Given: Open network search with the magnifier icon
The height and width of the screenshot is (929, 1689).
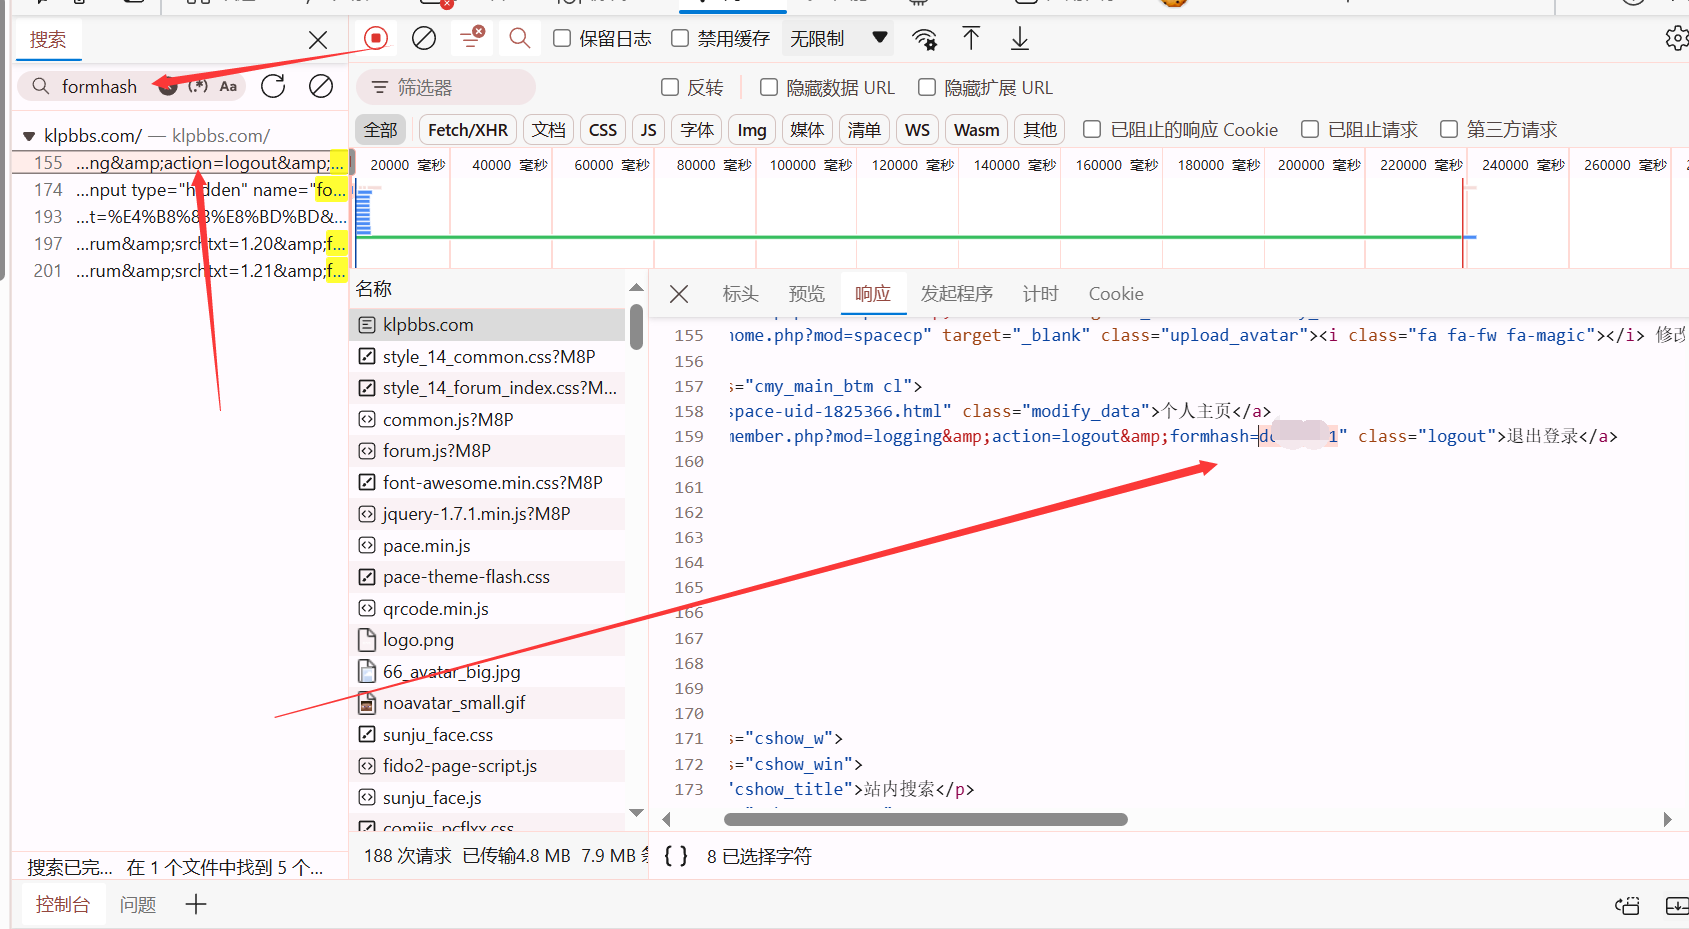Looking at the screenshot, I should [x=519, y=38].
